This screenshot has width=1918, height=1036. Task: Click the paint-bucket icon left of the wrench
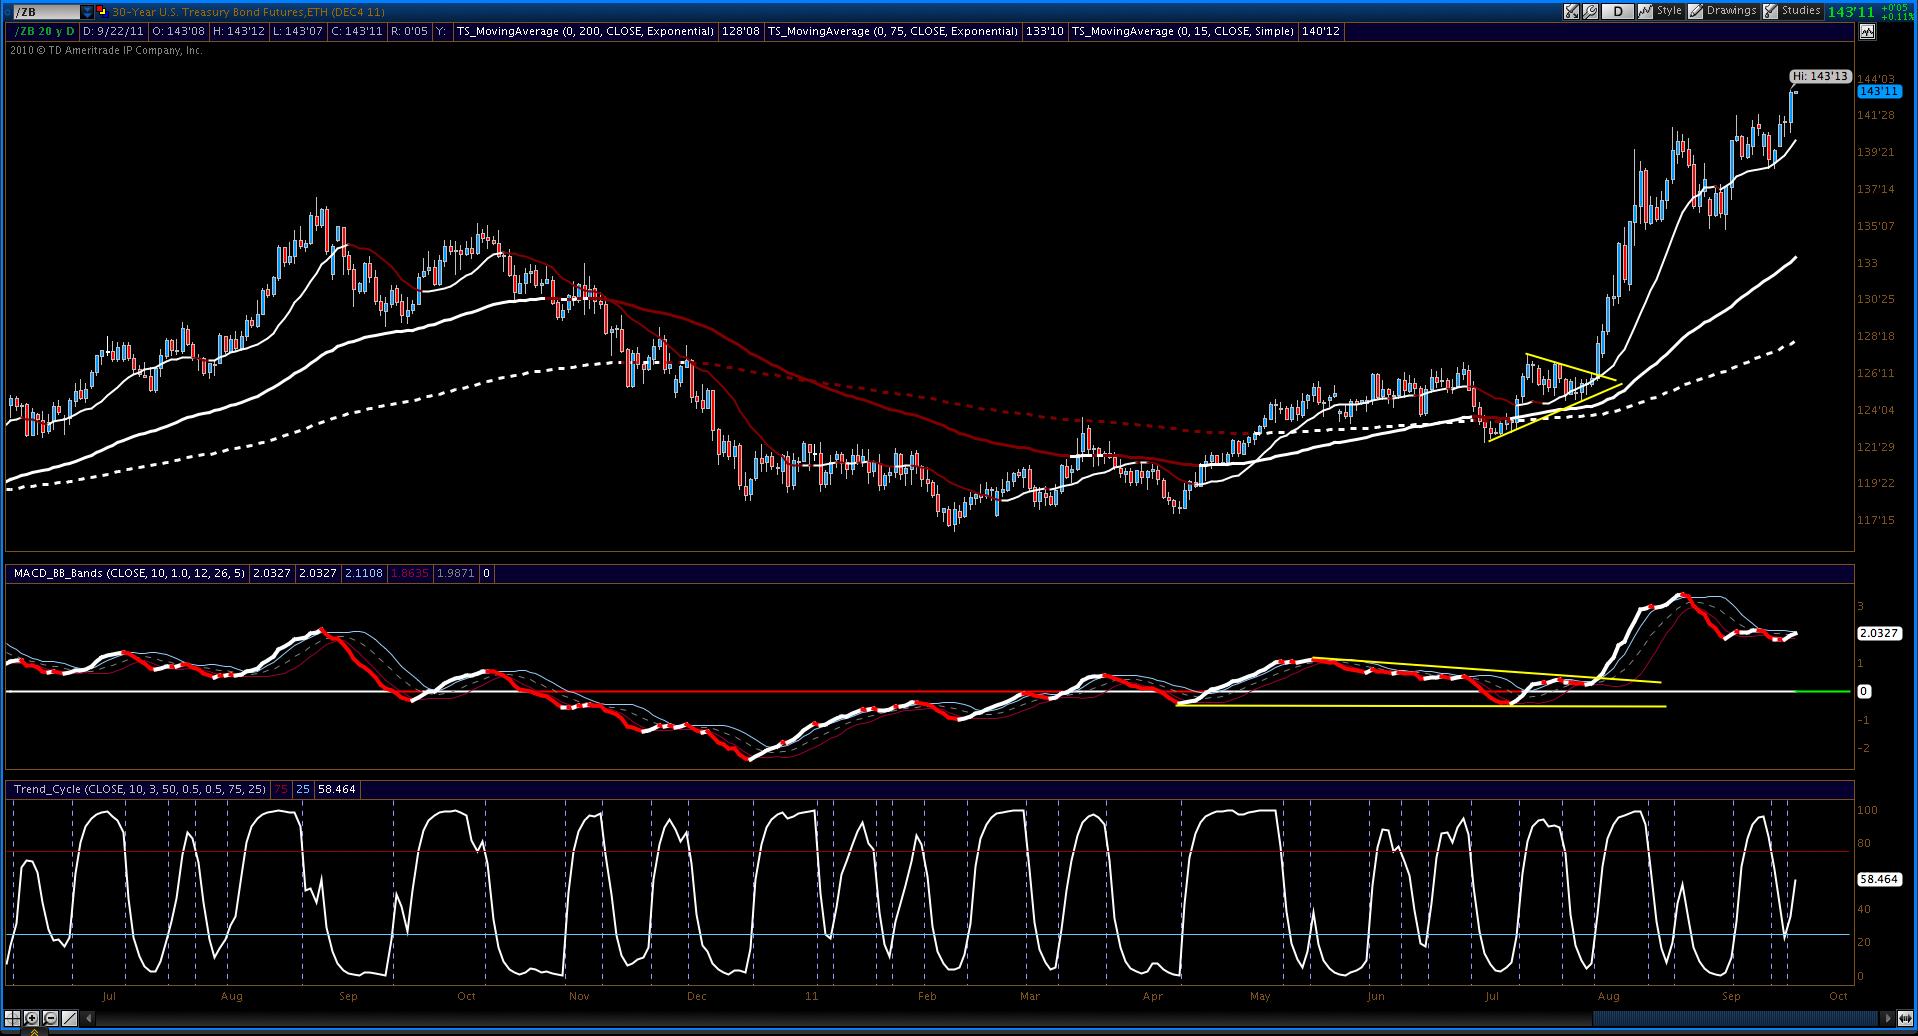point(1572,12)
